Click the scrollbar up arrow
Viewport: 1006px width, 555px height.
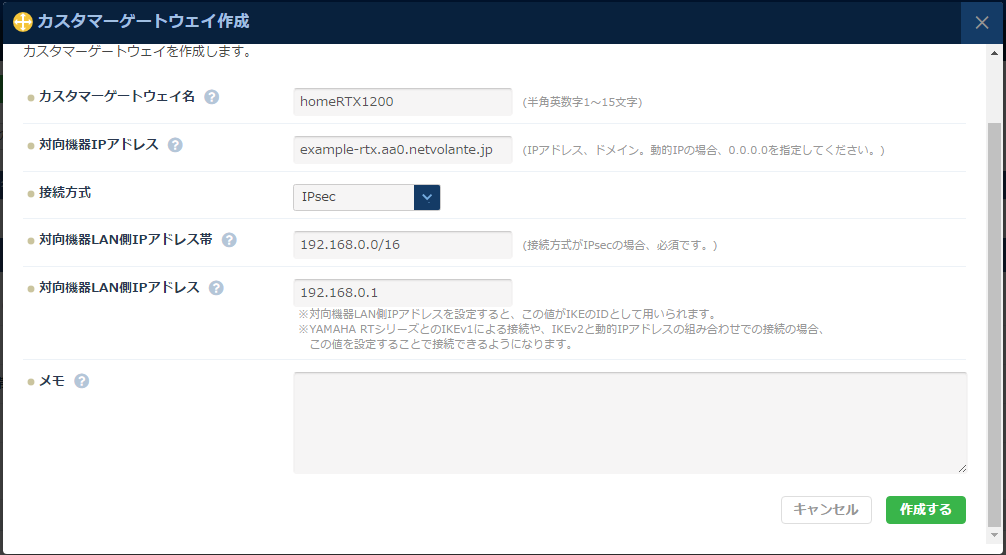click(994, 53)
